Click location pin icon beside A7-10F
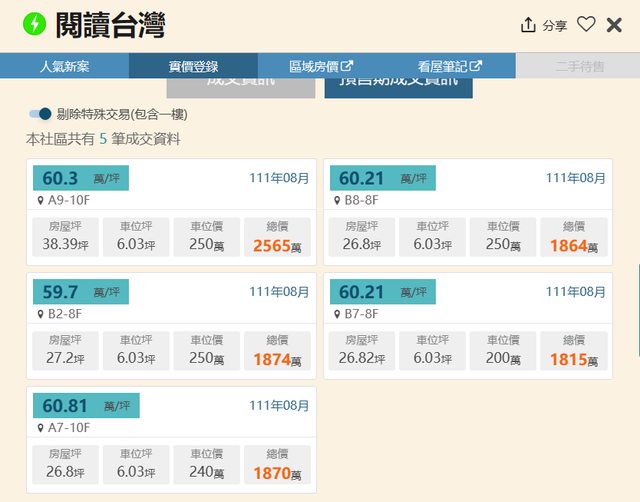Screen dimensions: 640x502 click(x=40, y=427)
